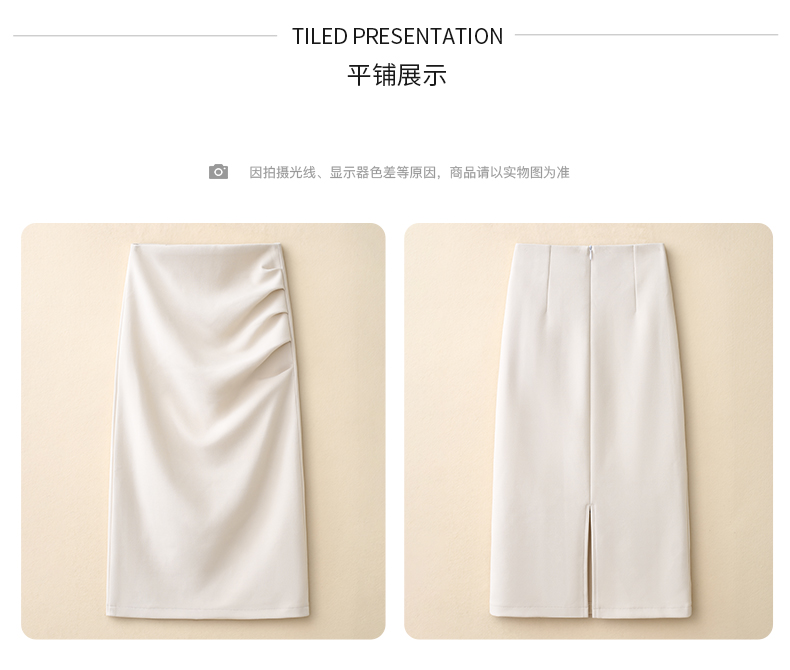Click the camera icon beside disclaimer
The height and width of the screenshot is (670, 790).
[218, 172]
